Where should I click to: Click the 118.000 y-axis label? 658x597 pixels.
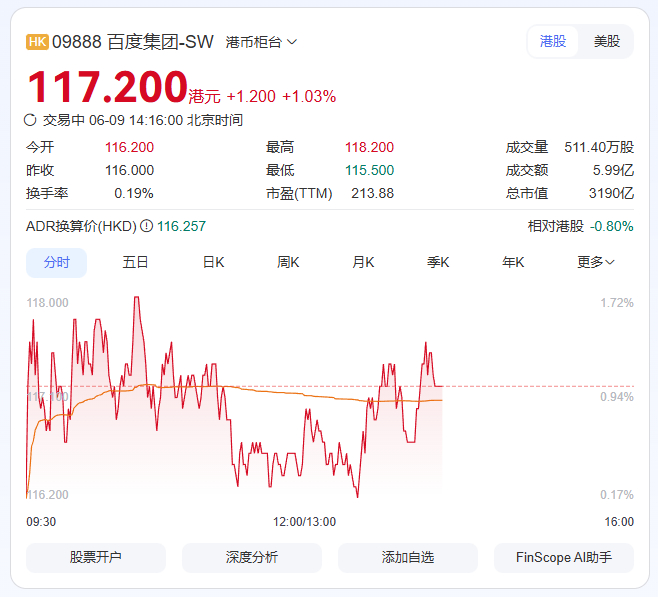(47, 303)
